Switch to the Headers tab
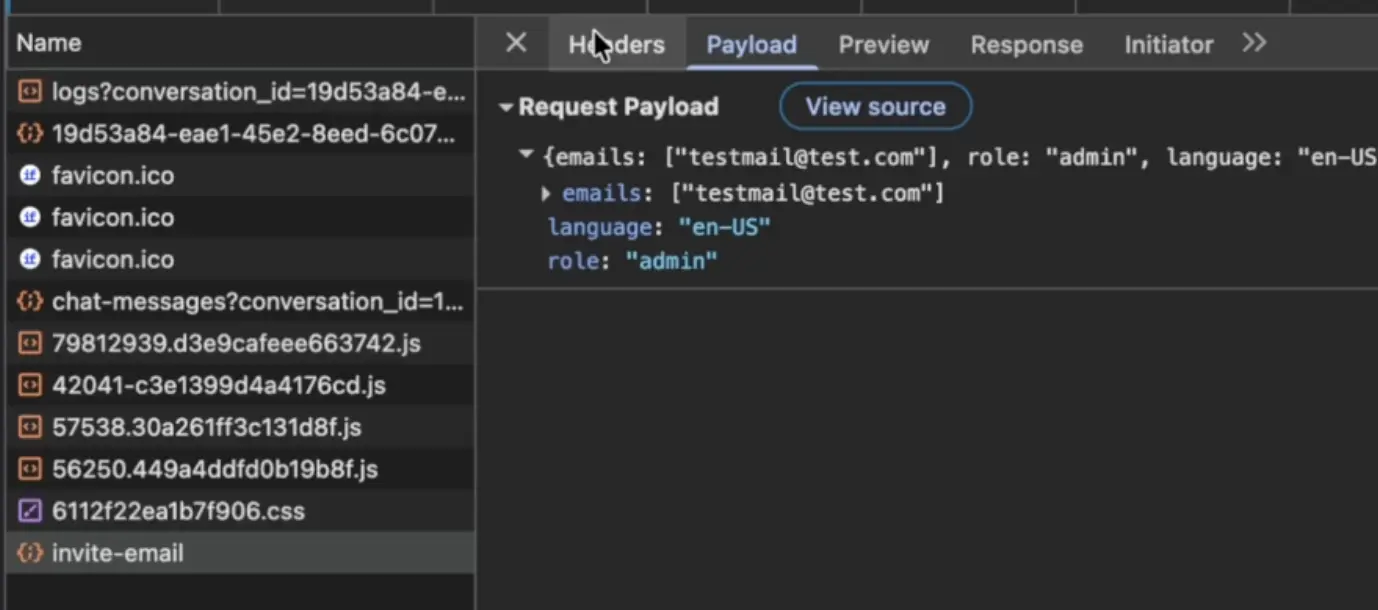 pyautogui.click(x=616, y=45)
